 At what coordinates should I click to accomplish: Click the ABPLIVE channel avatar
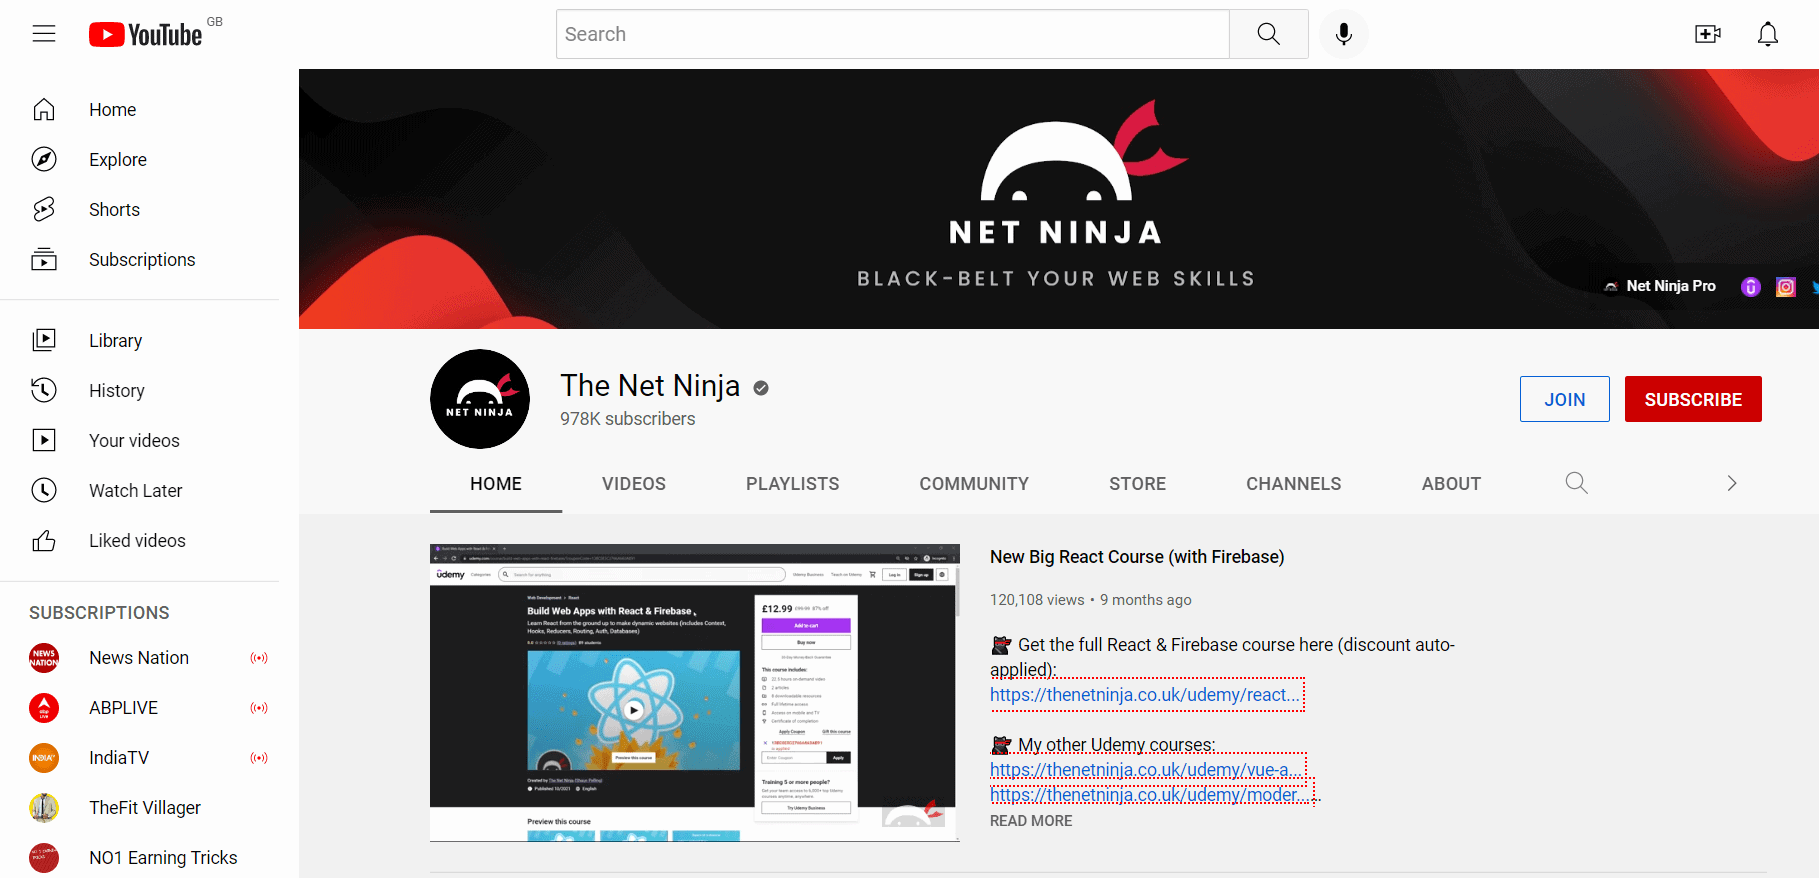[44, 707]
